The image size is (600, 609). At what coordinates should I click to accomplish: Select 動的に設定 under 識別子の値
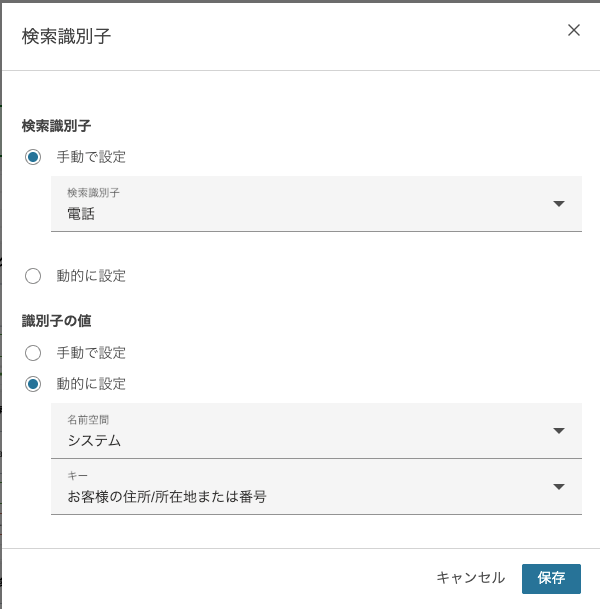[x=34, y=383]
